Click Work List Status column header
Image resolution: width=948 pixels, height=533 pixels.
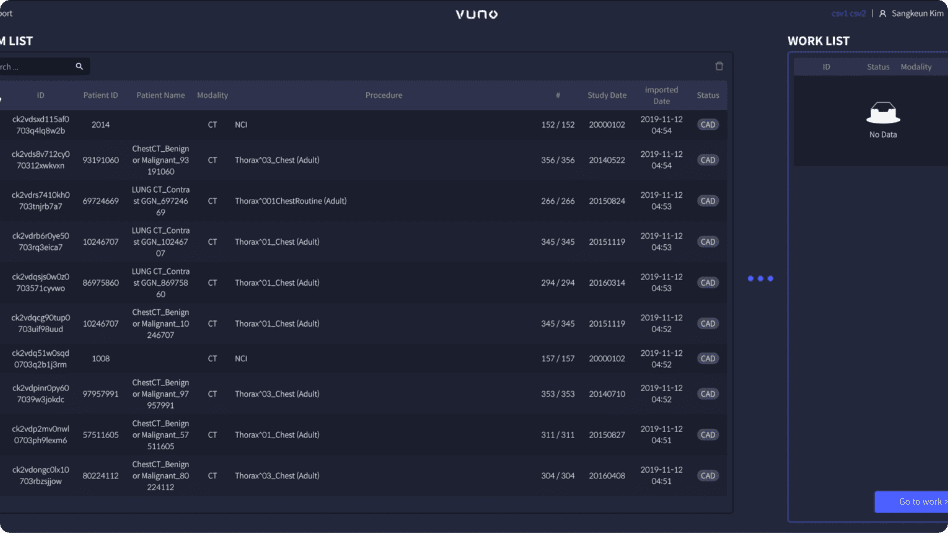tap(878, 67)
